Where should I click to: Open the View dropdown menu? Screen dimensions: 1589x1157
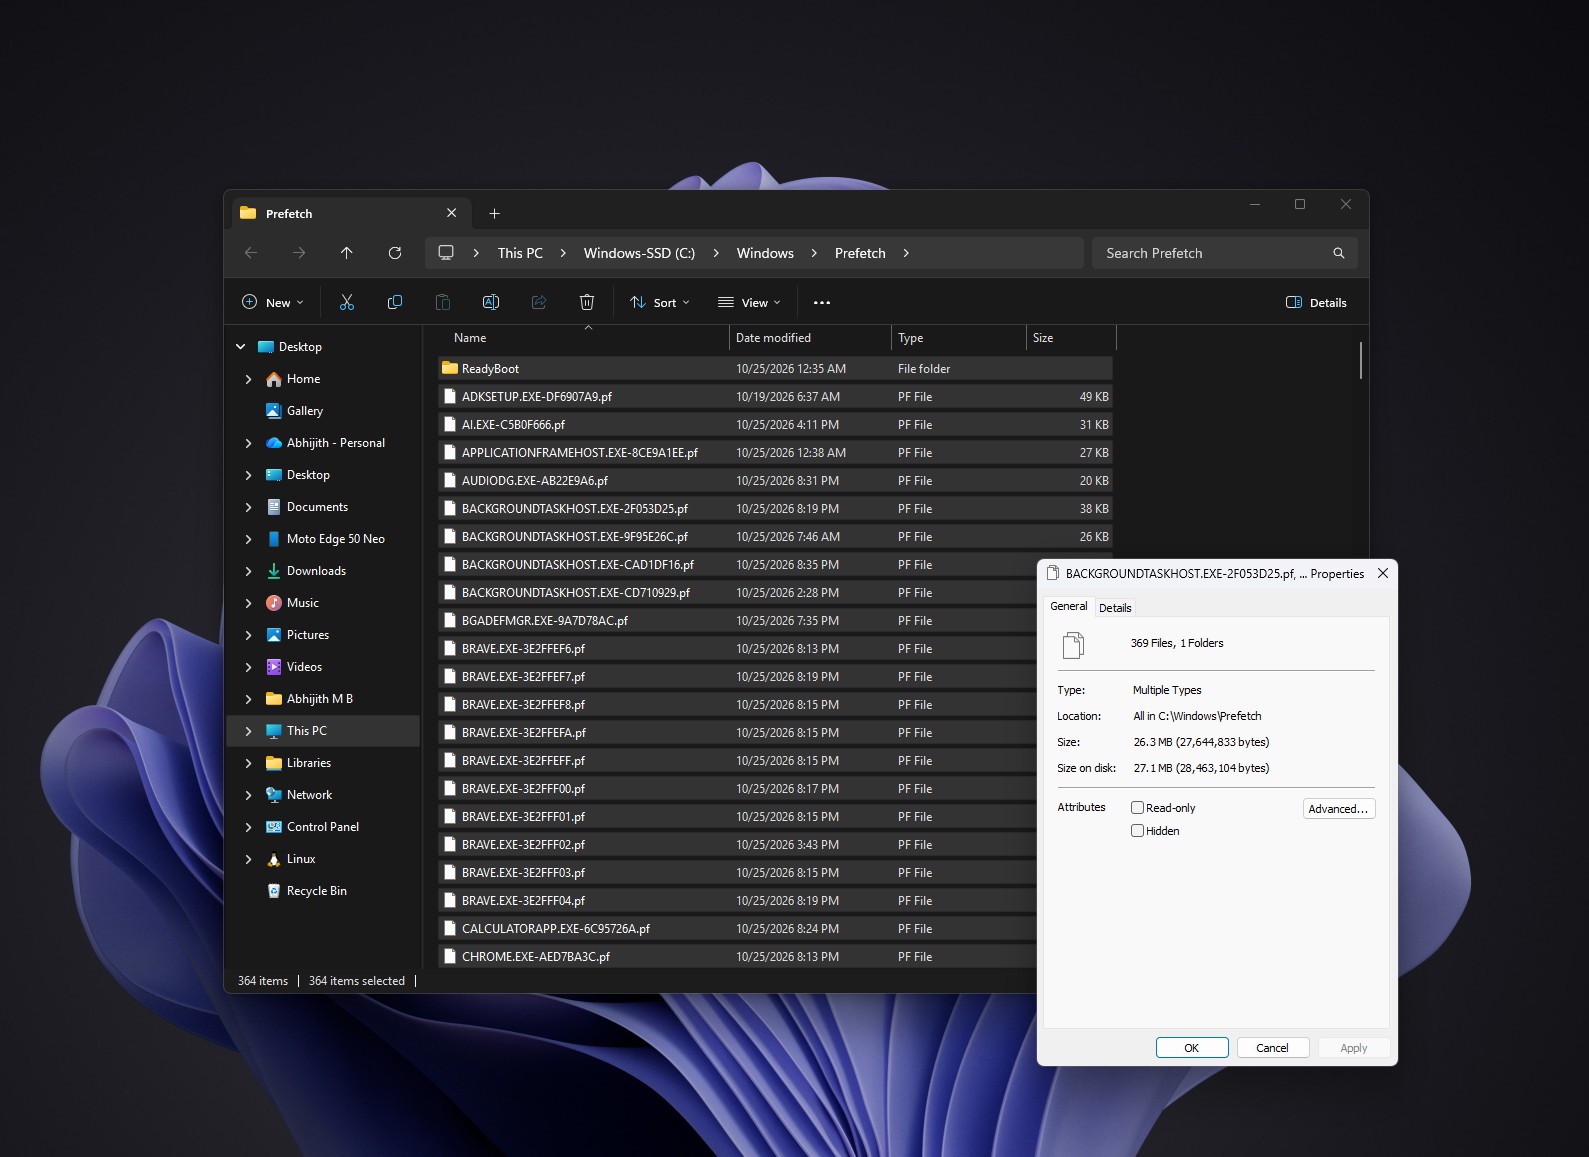click(749, 302)
